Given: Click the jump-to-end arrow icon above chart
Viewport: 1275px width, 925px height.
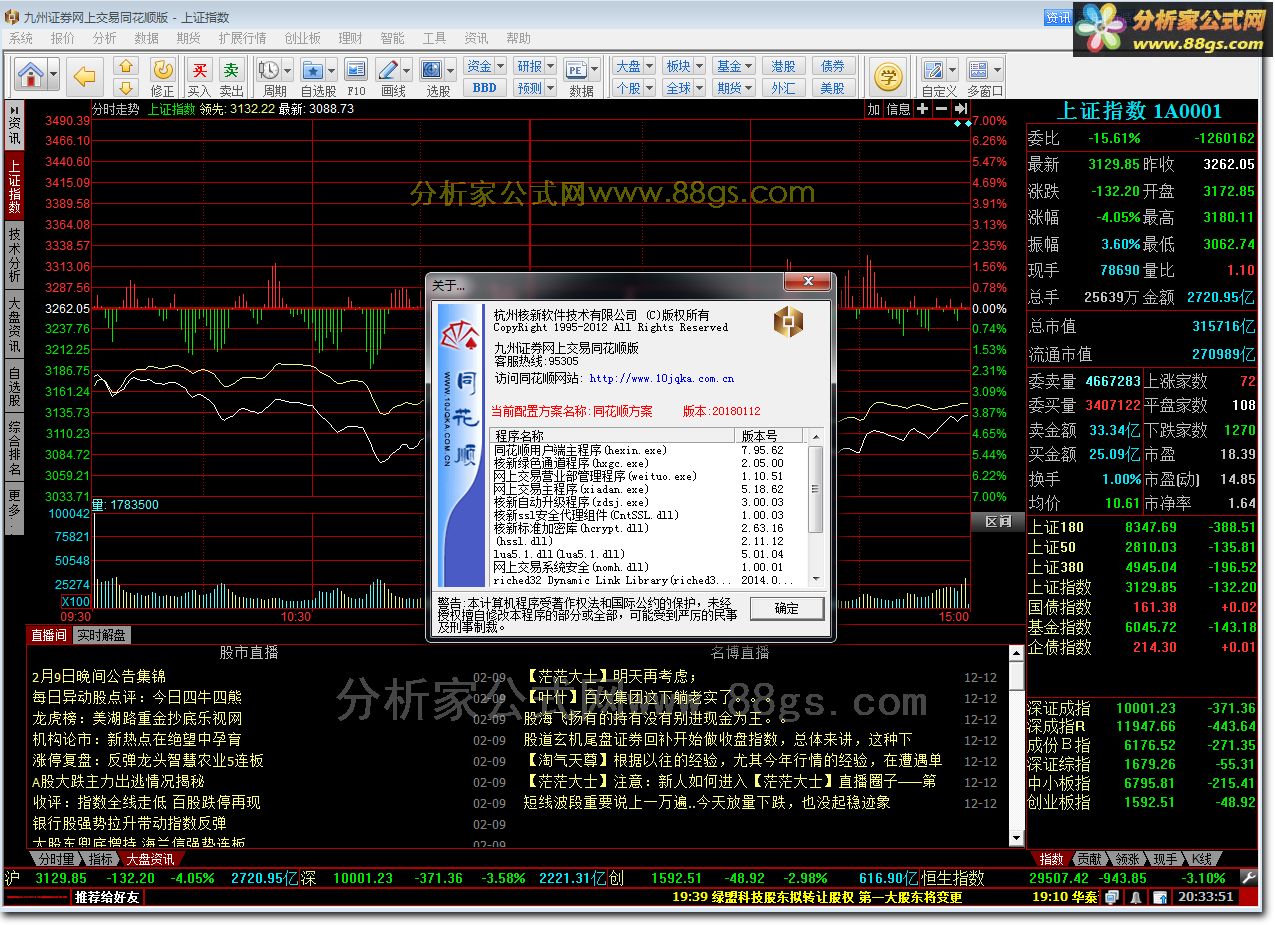Looking at the screenshot, I should click(960, 109).
